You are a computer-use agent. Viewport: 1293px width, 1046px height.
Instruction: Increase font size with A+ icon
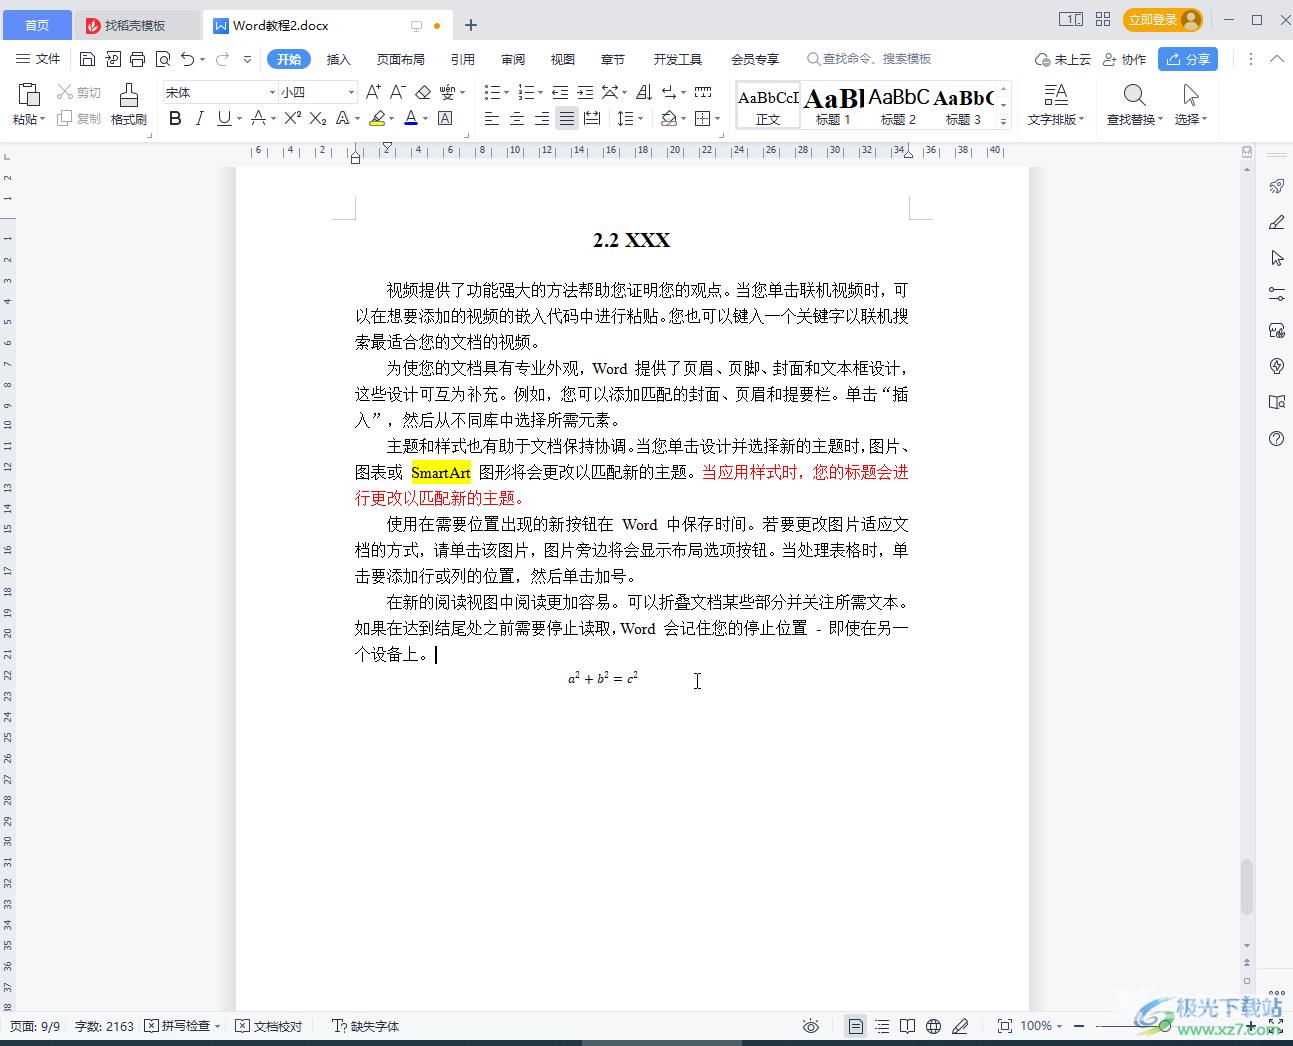click(373, 92)
